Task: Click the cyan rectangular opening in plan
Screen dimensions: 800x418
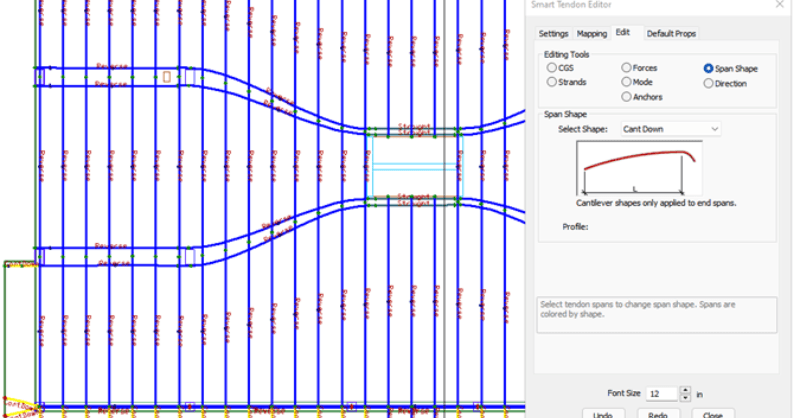Action: 415,165
